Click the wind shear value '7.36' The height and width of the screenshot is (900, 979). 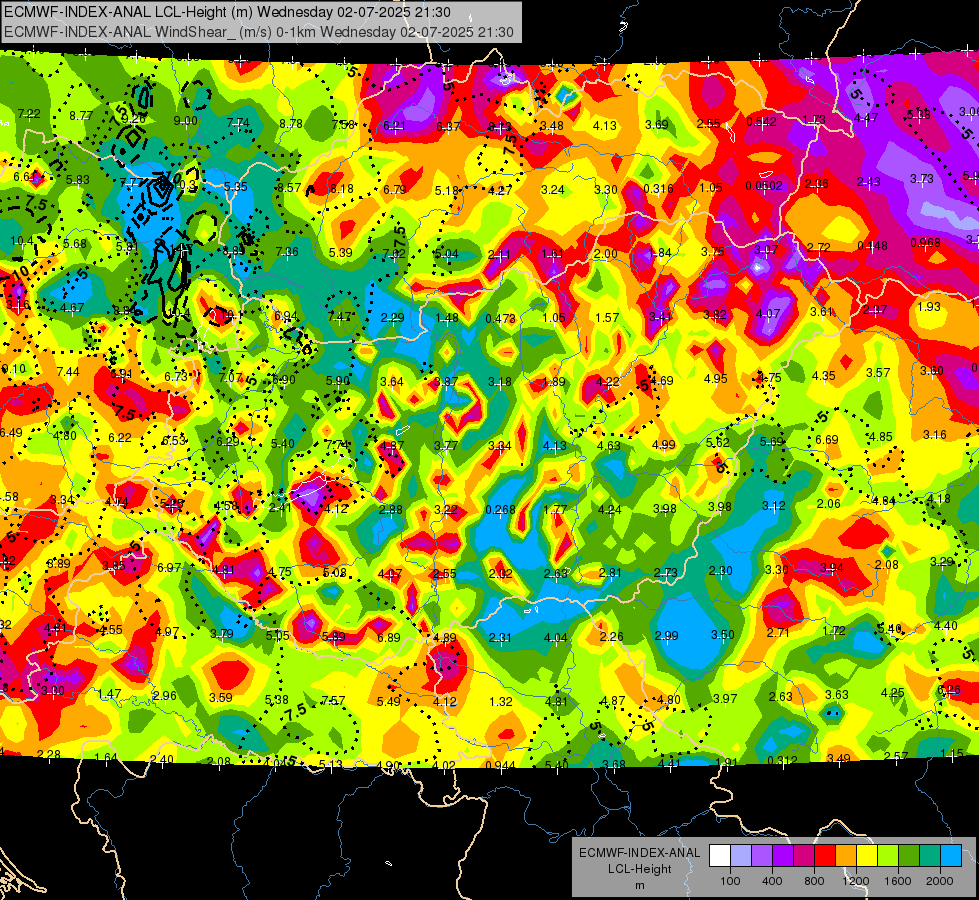tap(287, 252)
